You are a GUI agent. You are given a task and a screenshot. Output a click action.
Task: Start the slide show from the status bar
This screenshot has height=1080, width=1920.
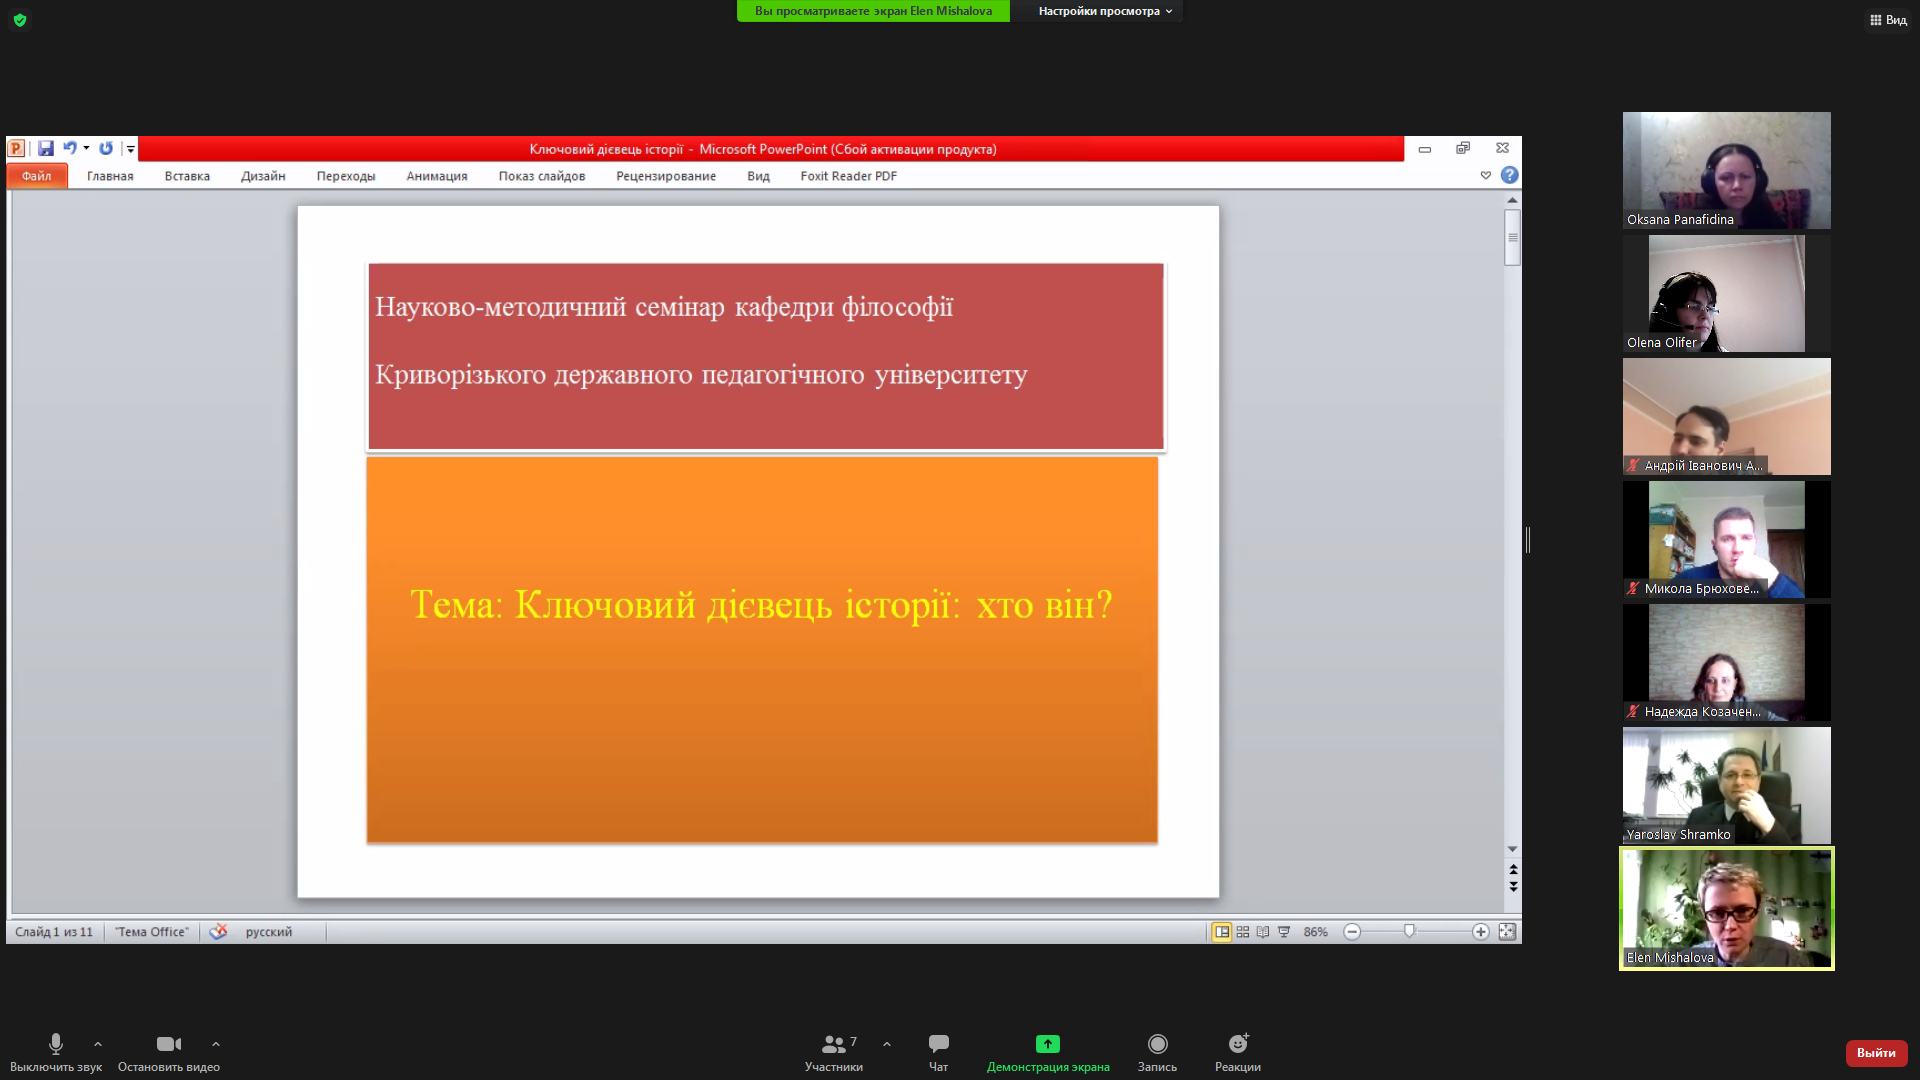(x=1284, y=932)
